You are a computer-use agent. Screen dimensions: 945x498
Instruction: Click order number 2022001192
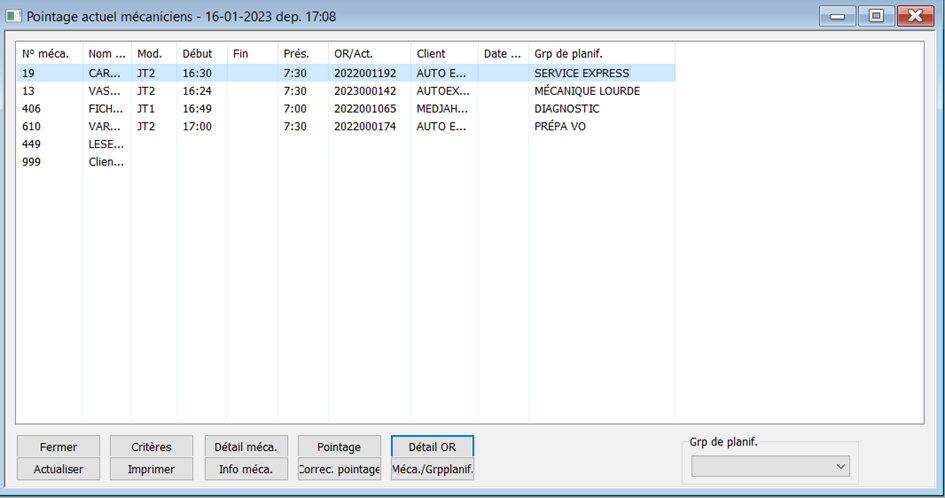365,73
